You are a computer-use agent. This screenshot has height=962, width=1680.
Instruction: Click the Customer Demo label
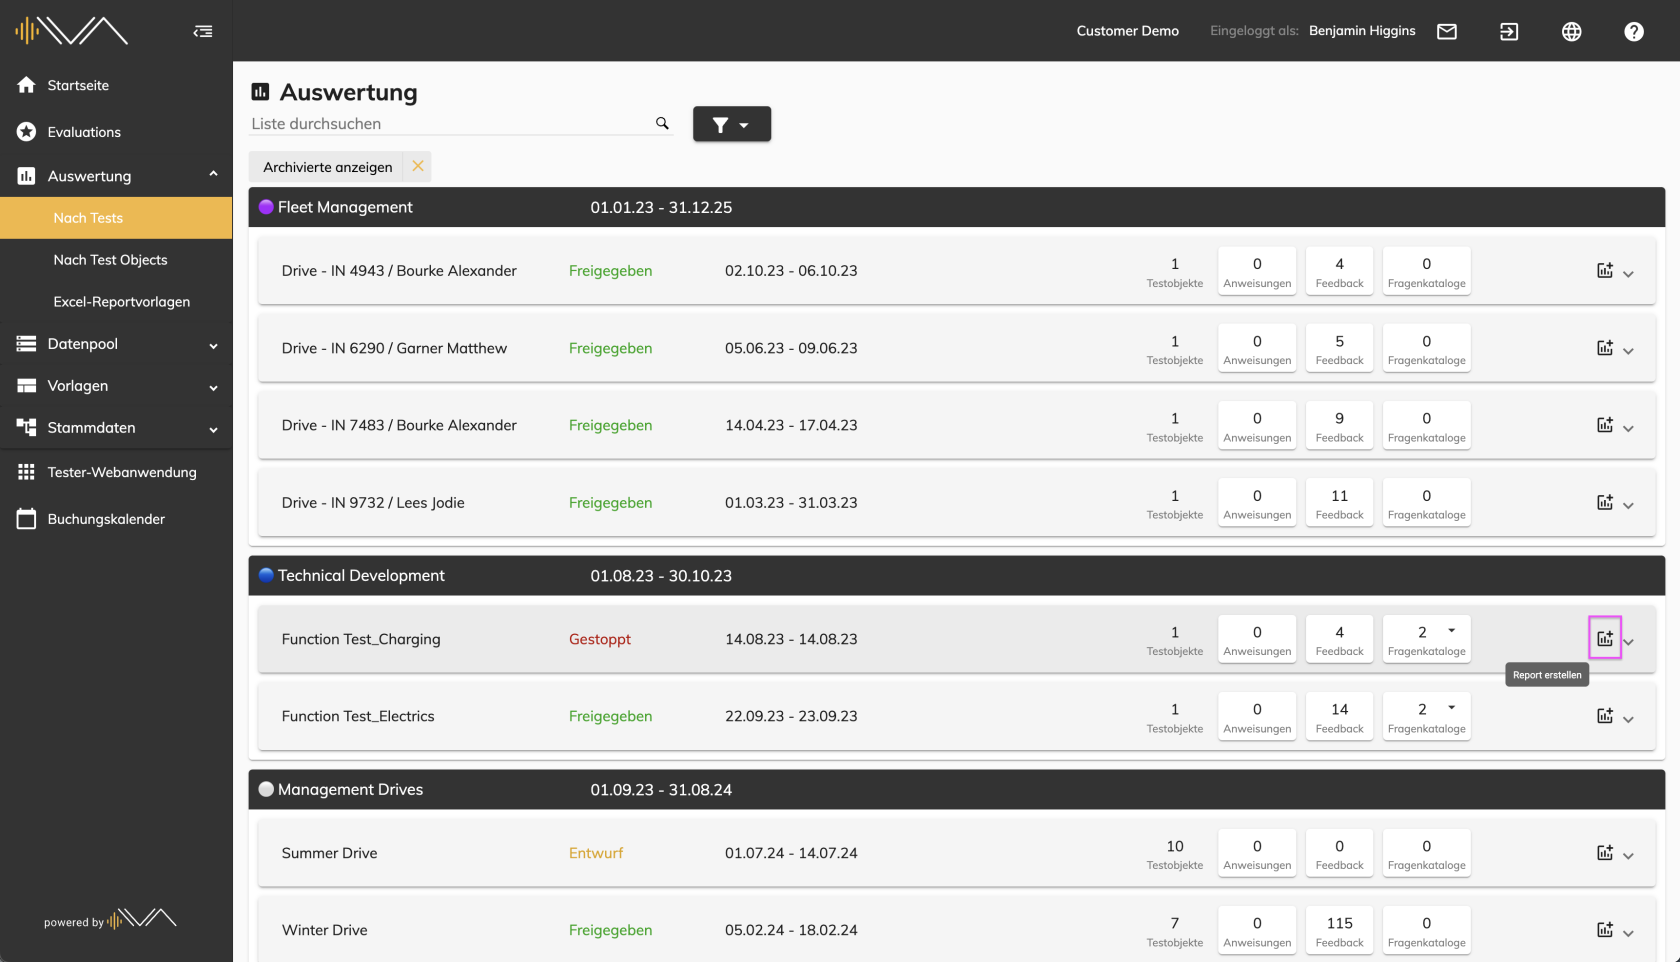1128,31
